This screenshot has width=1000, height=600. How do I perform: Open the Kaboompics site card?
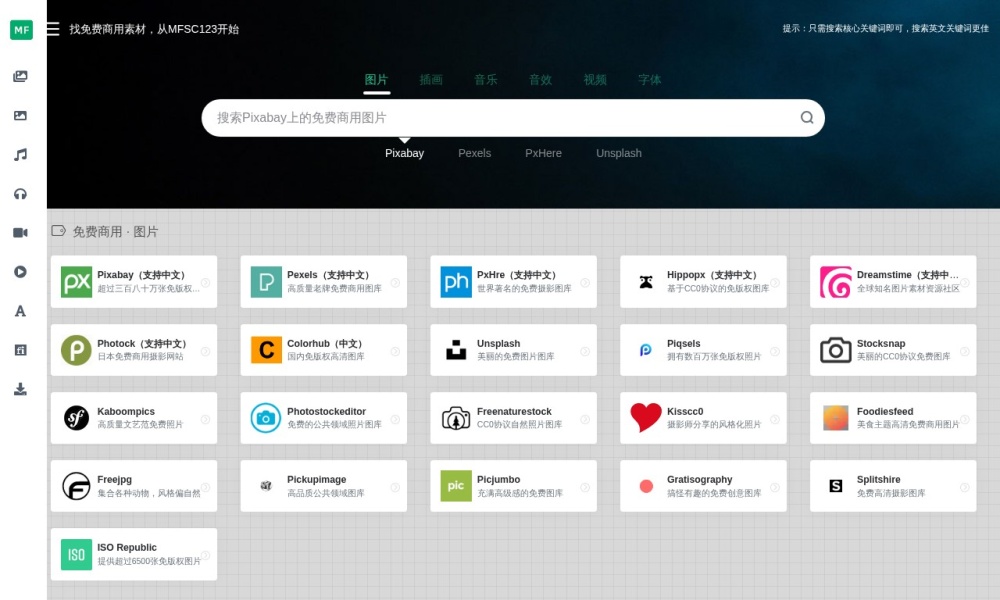tap(134, 418)
